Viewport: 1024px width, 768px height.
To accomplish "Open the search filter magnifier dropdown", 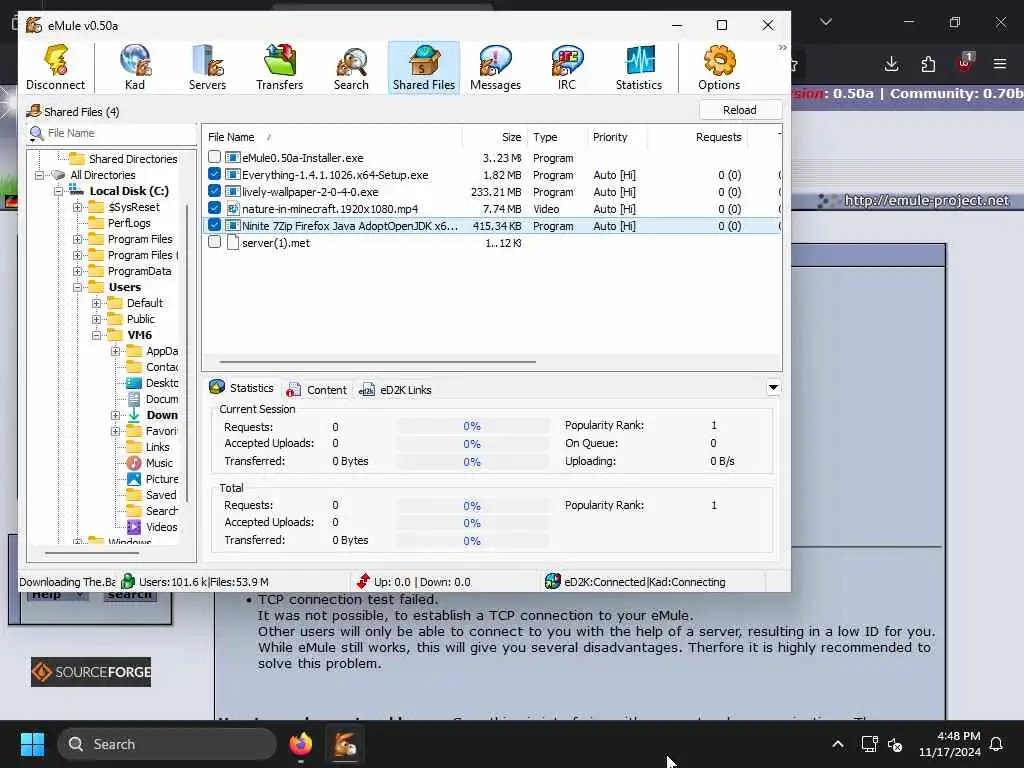I will tap(36, 134).
